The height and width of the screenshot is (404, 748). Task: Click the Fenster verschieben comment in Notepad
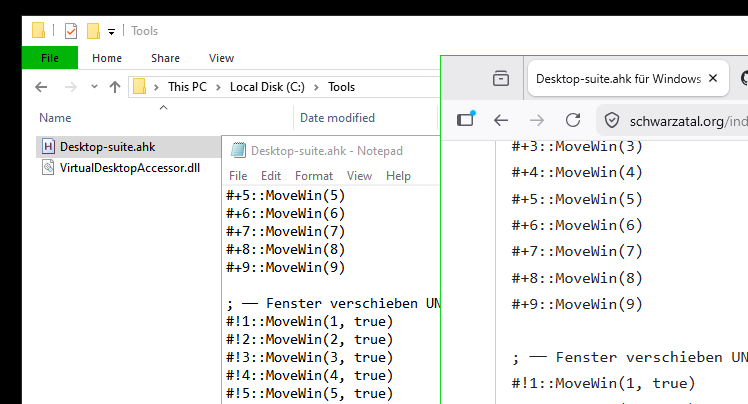coord(333,303)
